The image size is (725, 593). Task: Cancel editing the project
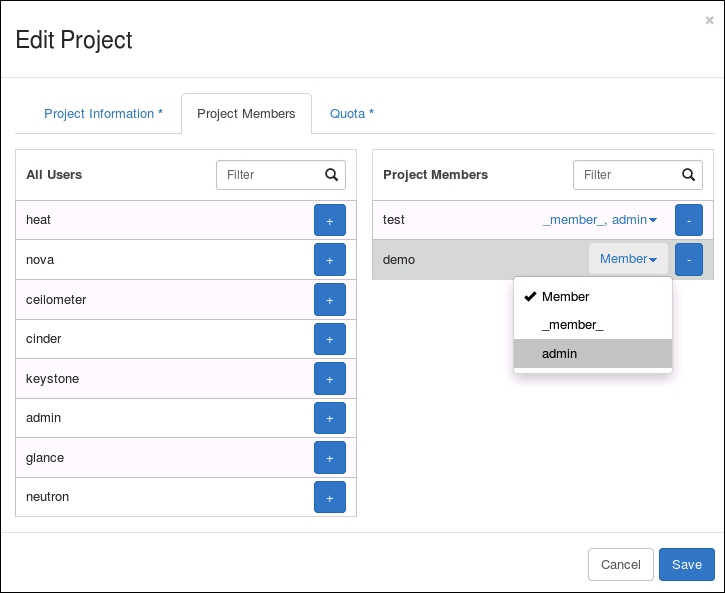pos(620,565)
